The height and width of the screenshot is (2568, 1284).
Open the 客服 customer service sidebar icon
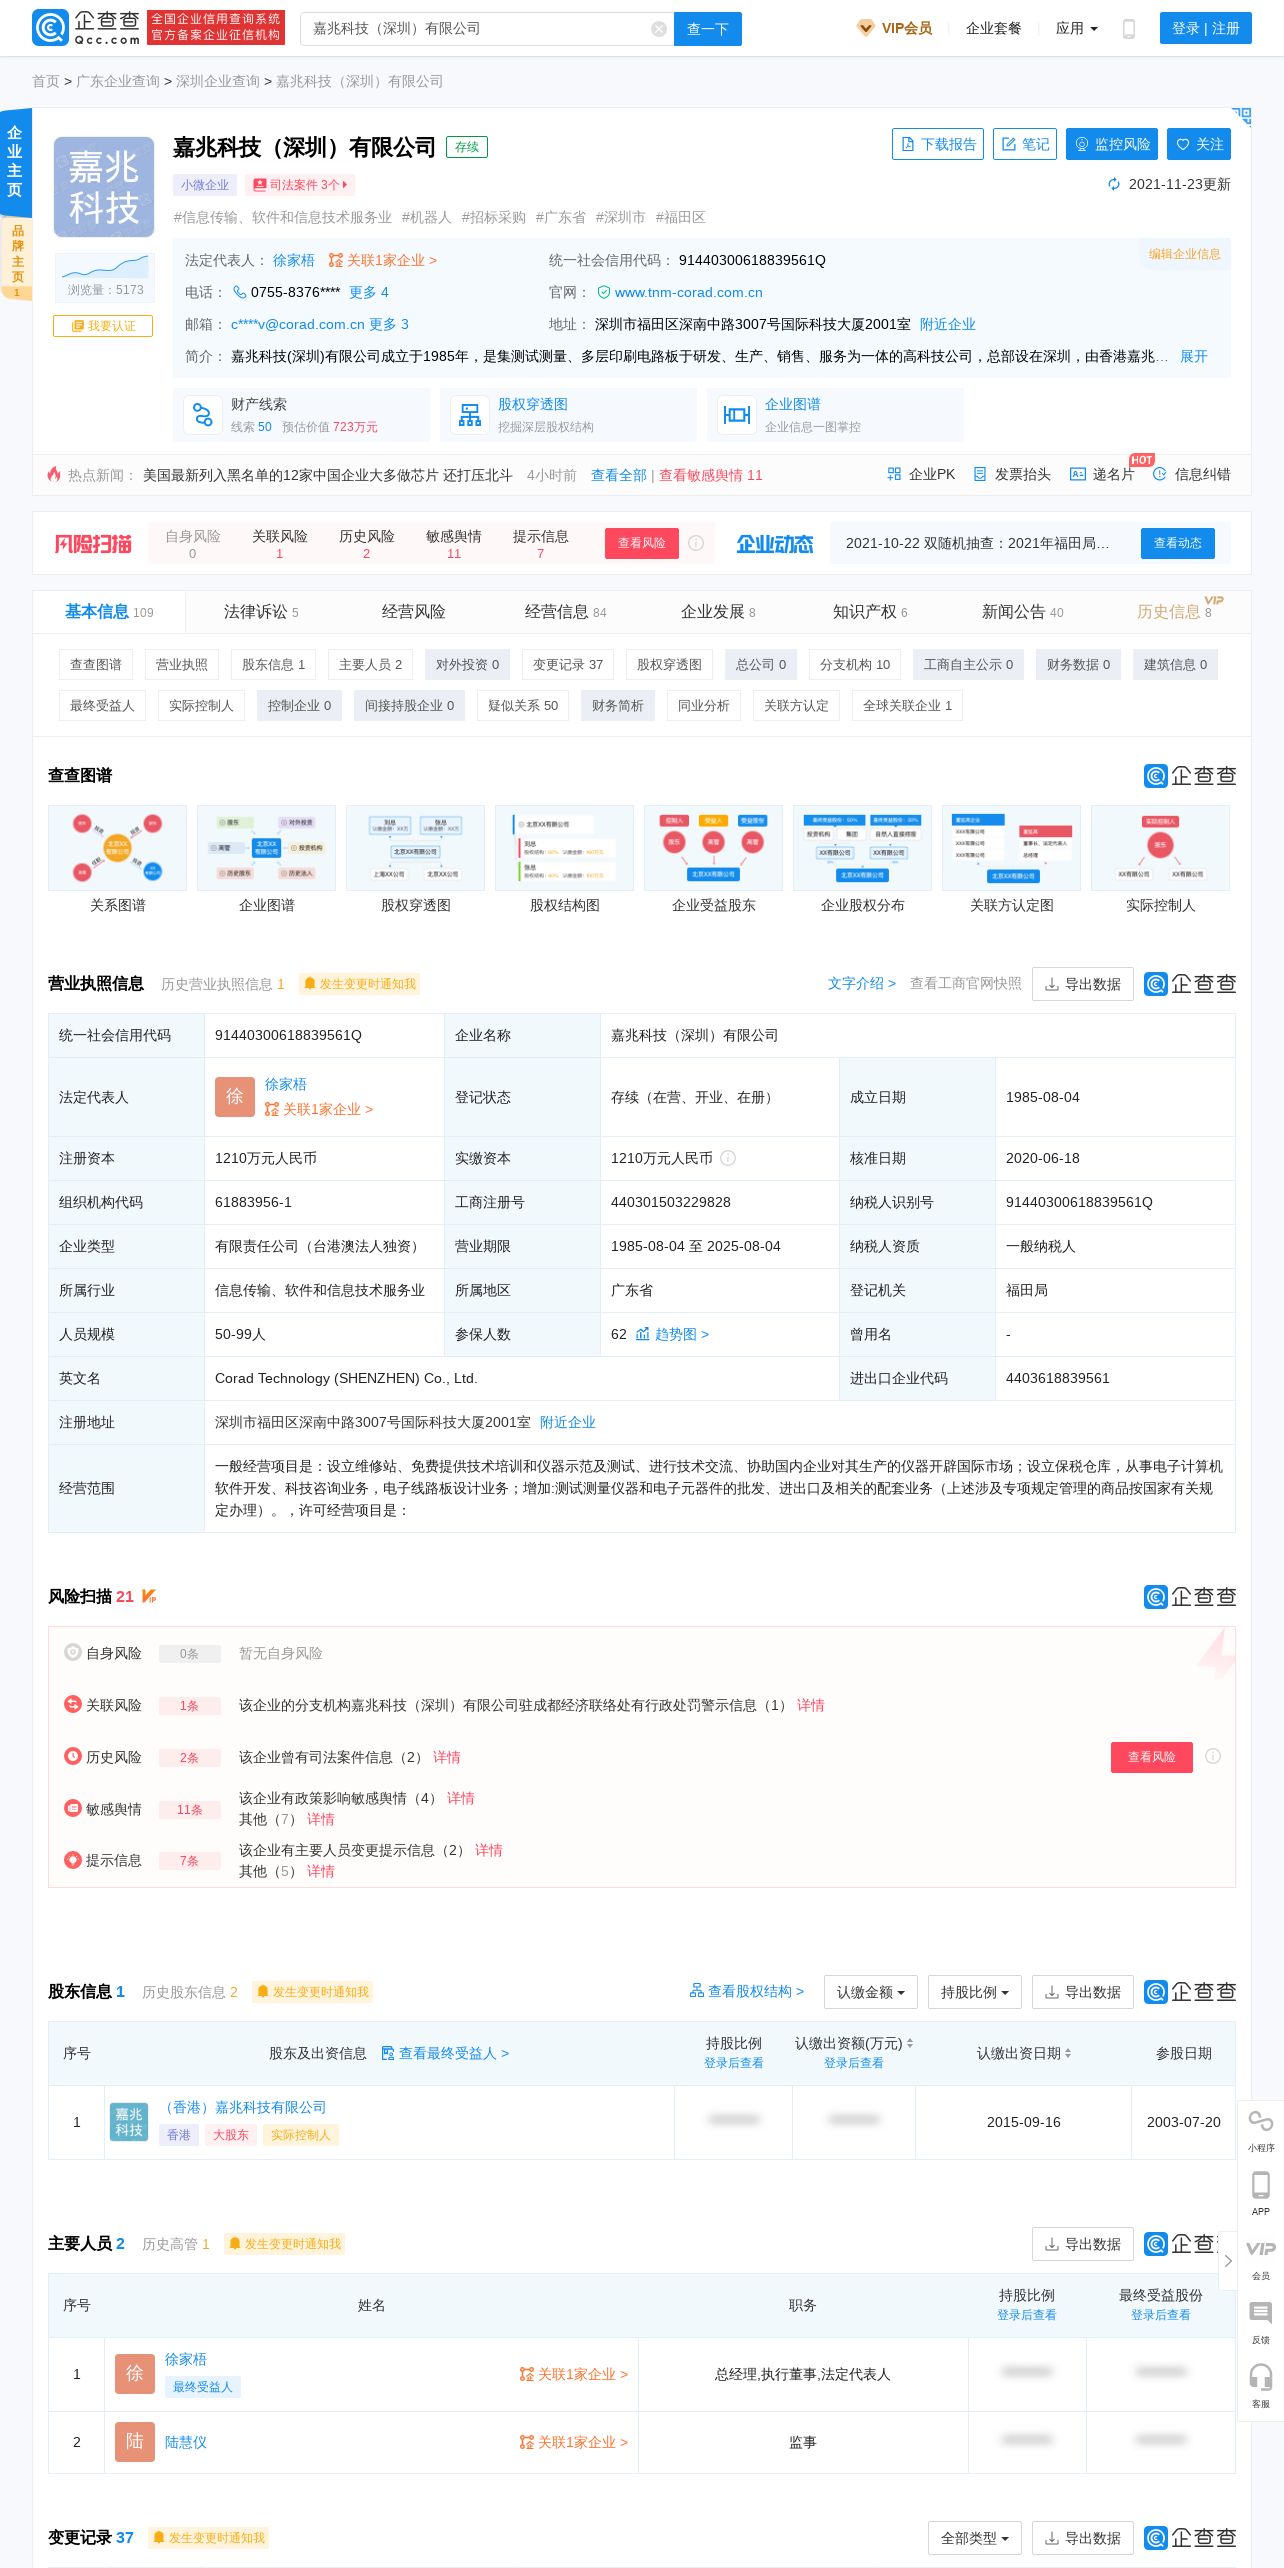[1261, 2385]
